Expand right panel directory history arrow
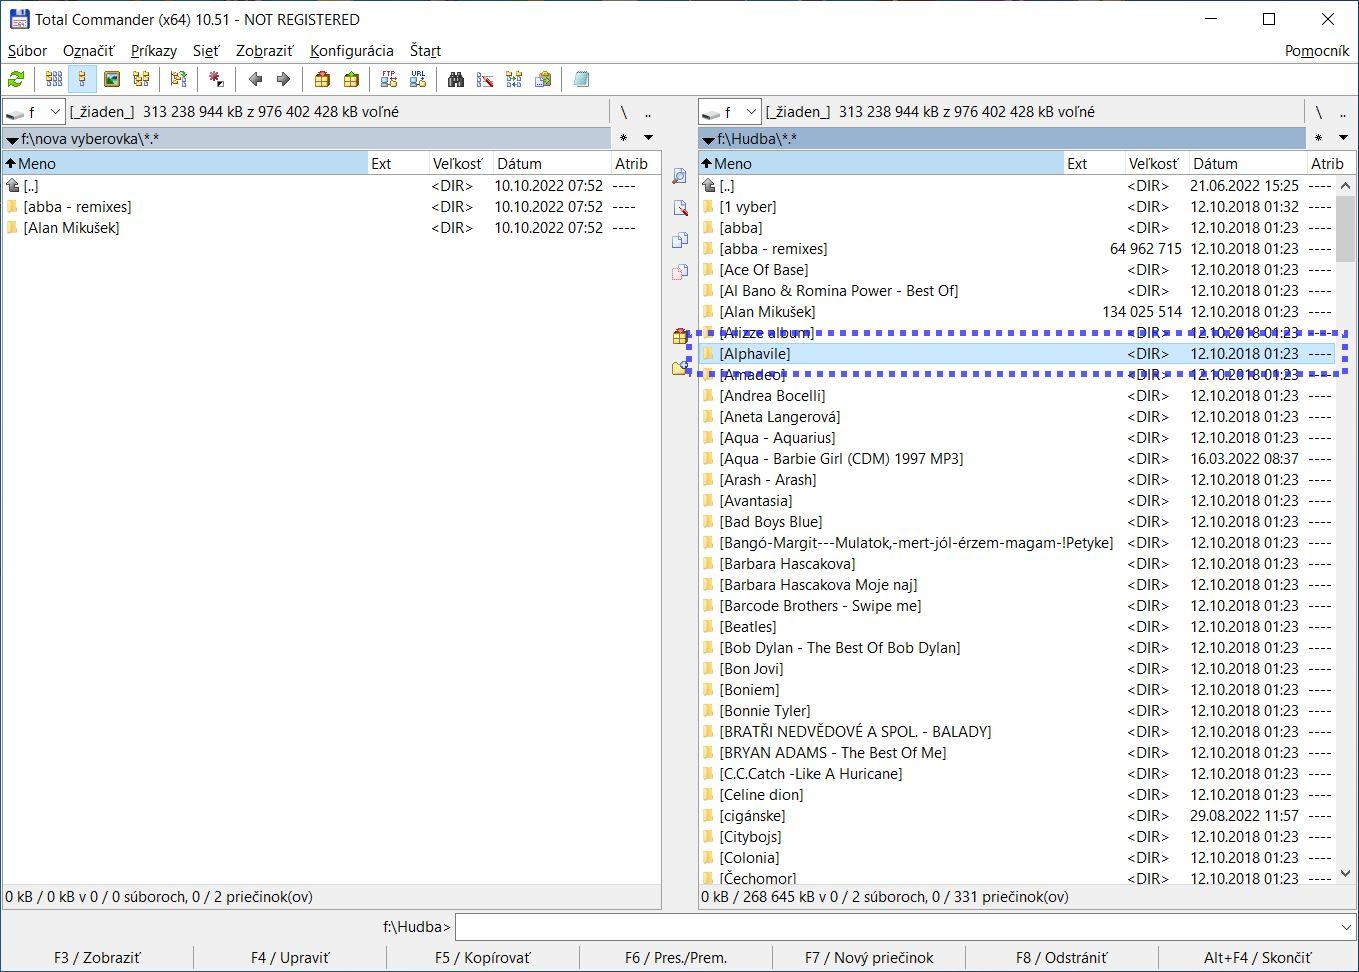The image size is (1359, 972). 1343,138
